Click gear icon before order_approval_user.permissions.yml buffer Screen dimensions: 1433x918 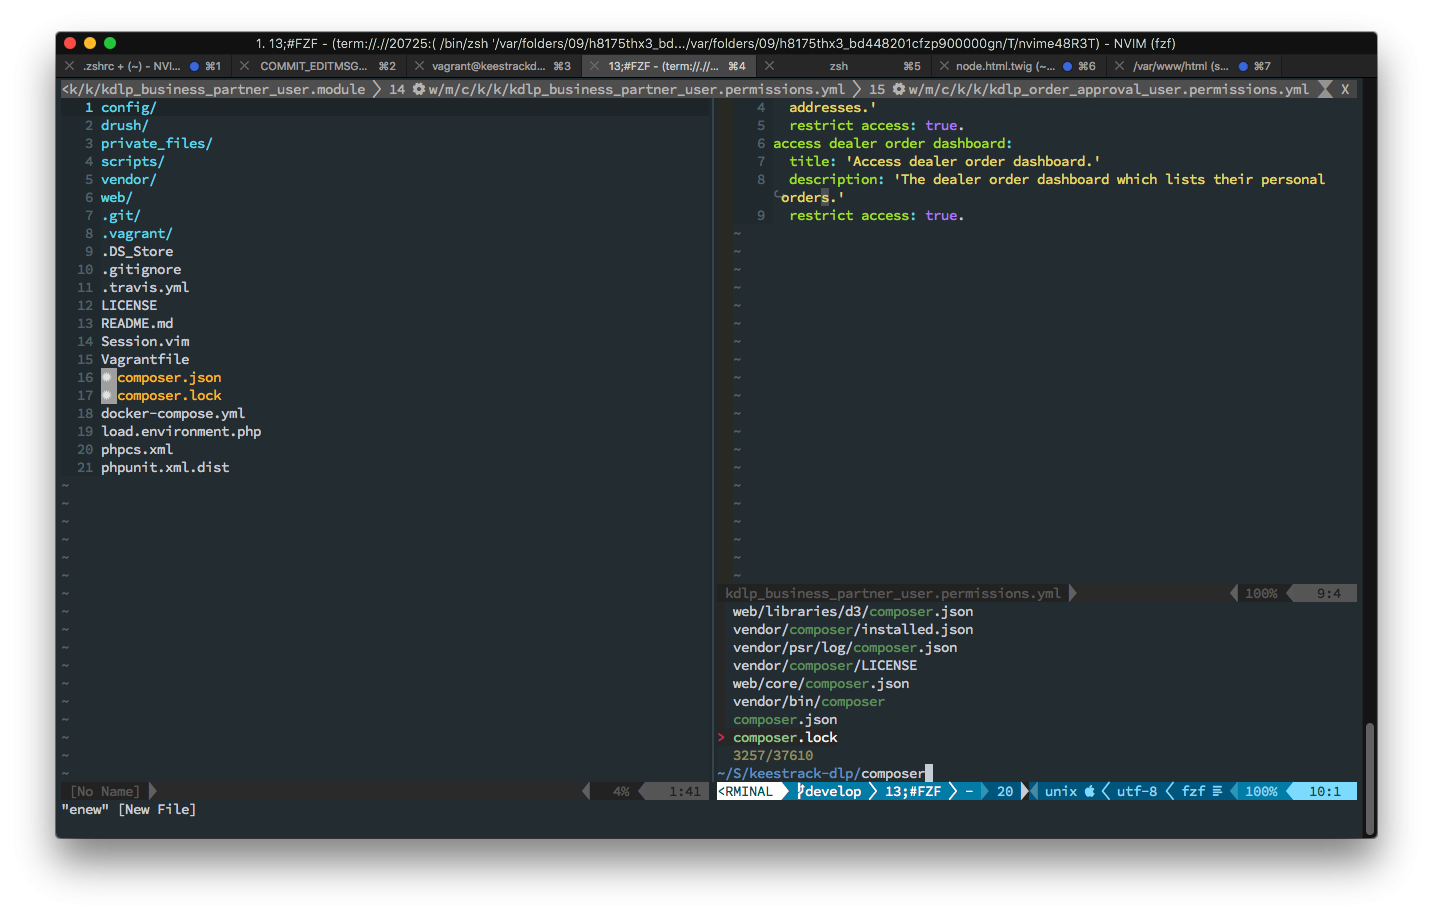coord(899,89)
